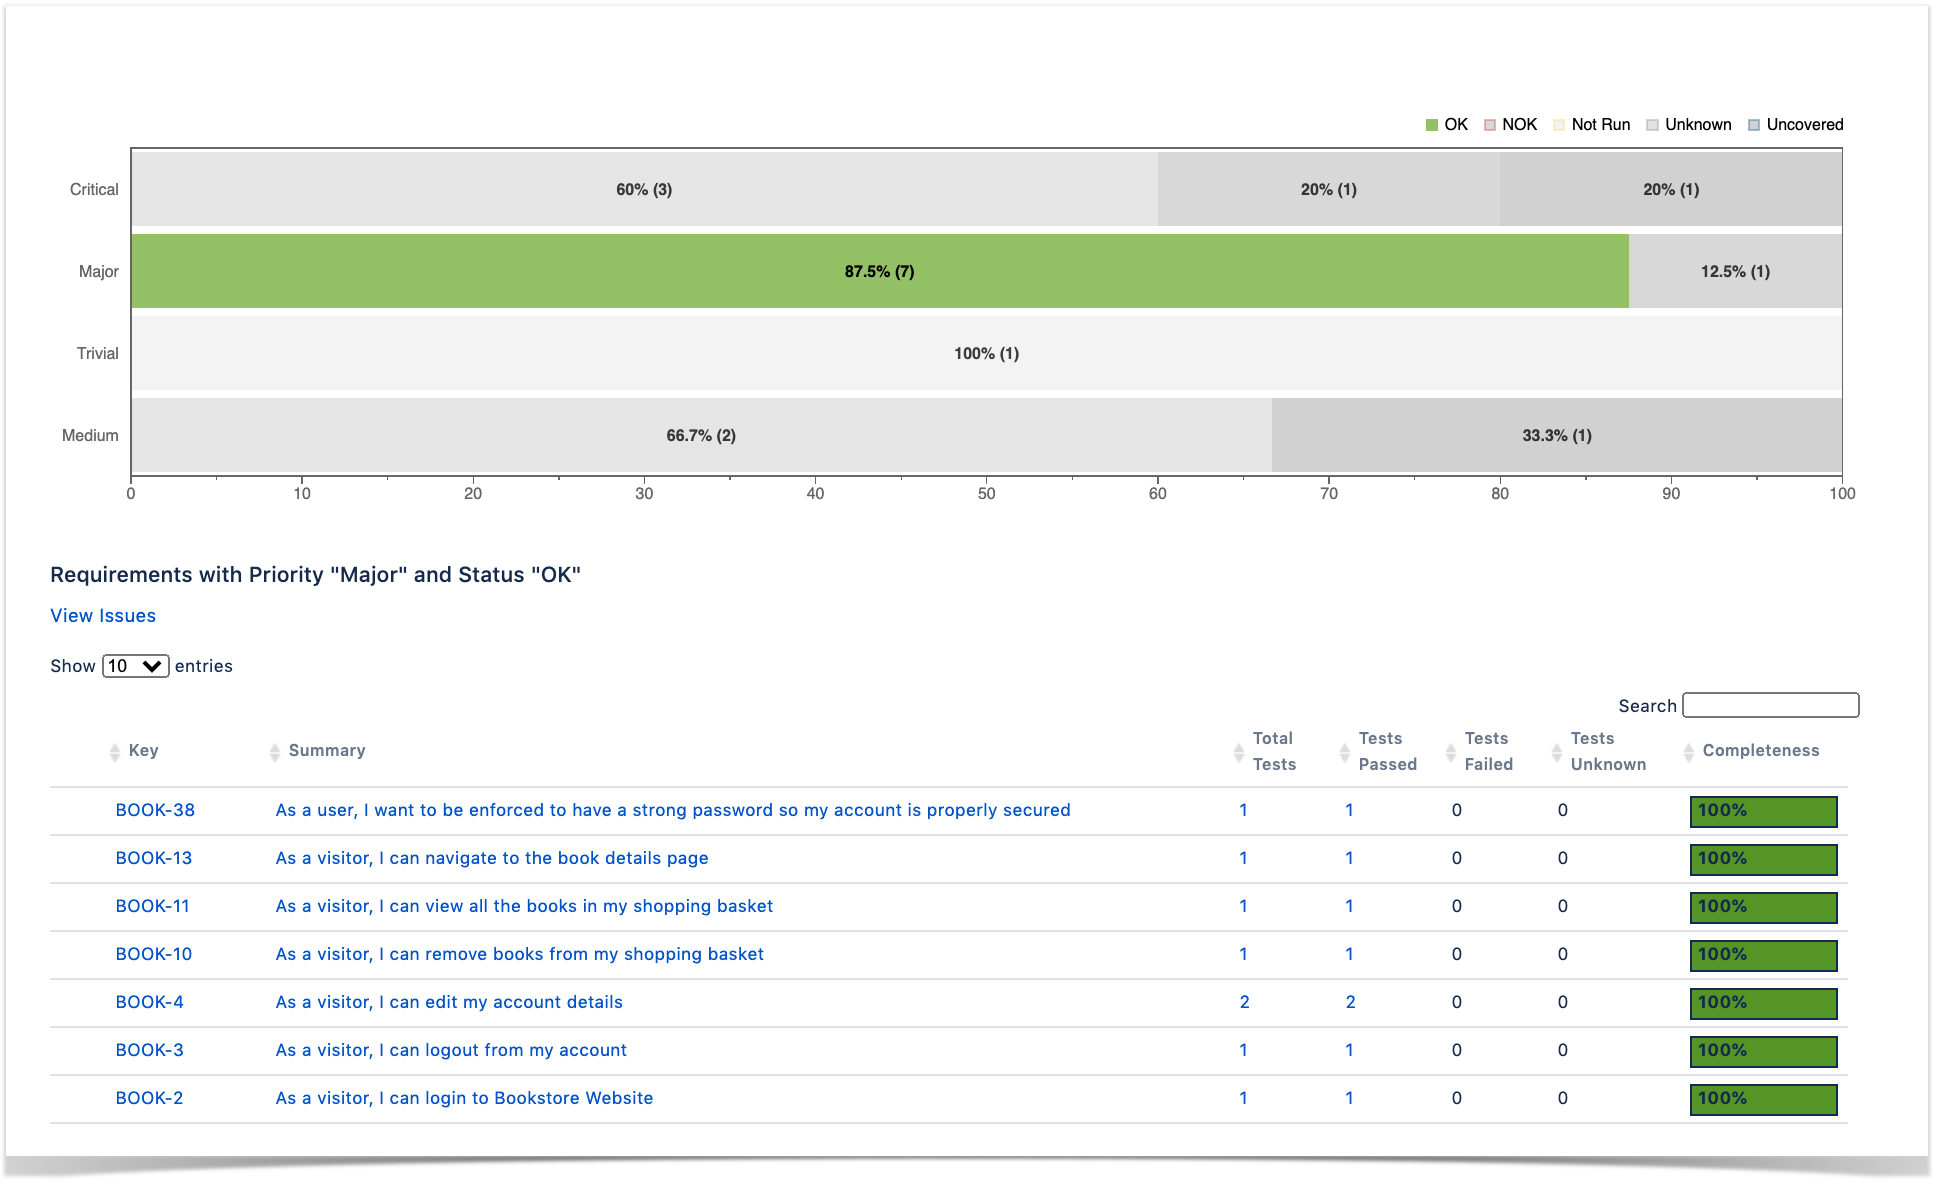Click the Search input field
The image size is (1942, 1185).
1770,705
